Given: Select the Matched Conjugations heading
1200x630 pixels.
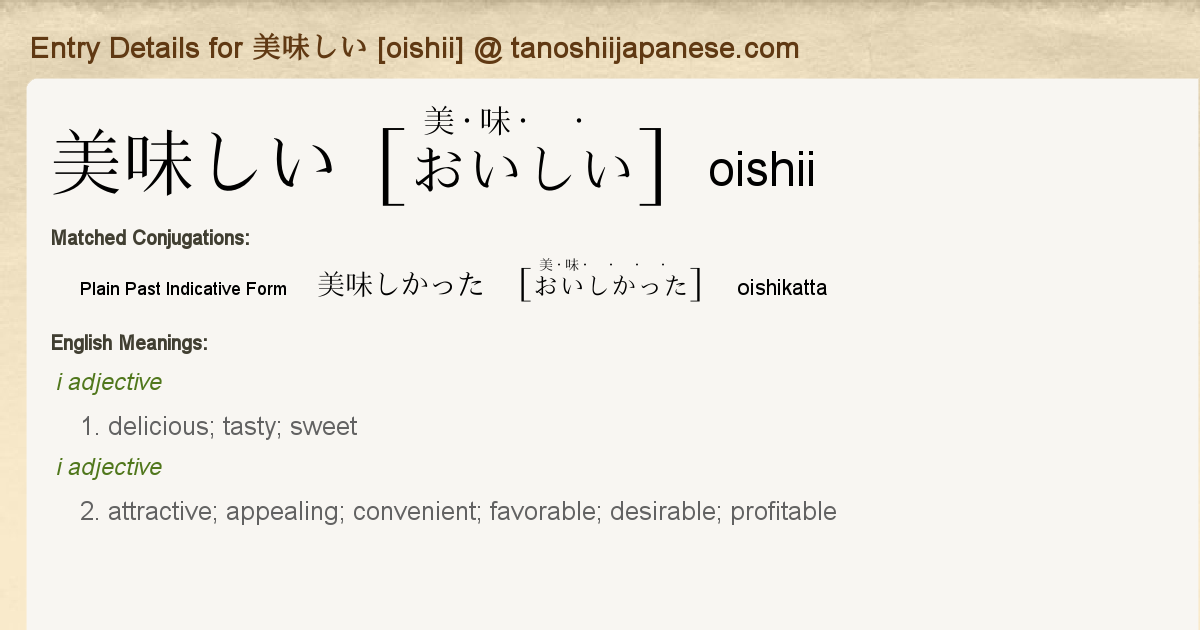Looking at the screenshot, I should click(150, 238).
